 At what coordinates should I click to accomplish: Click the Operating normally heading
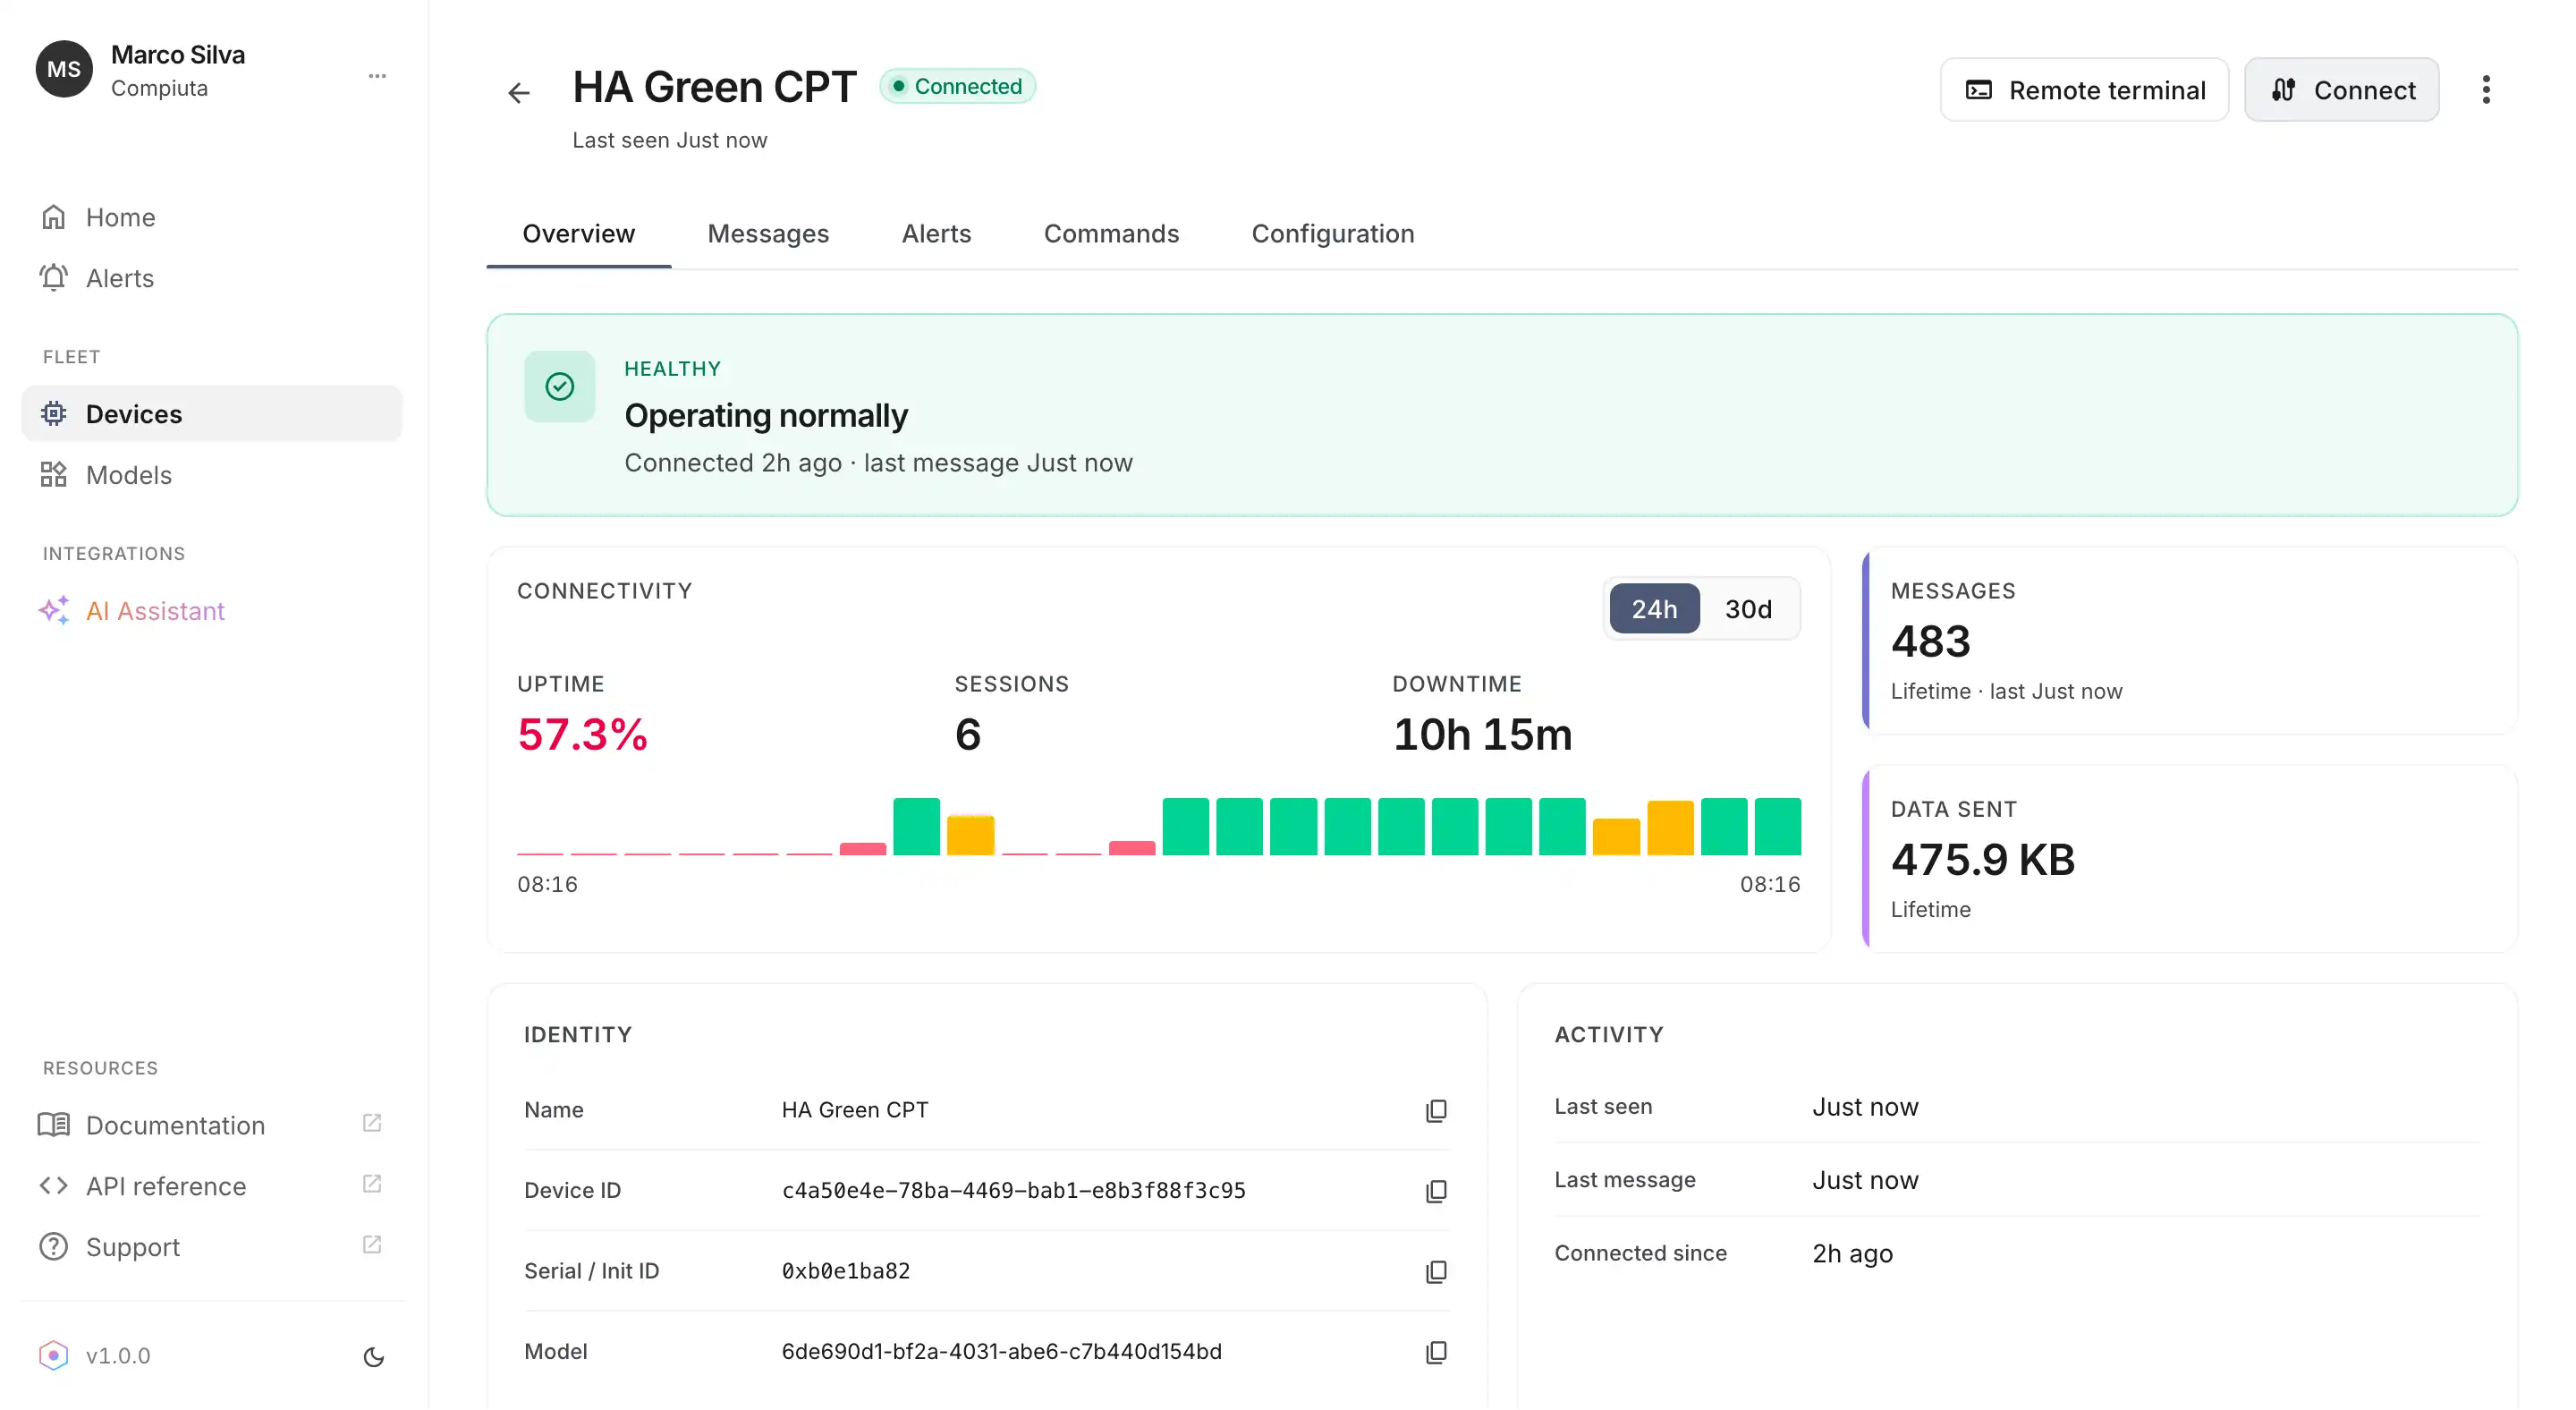pos(766,416)
